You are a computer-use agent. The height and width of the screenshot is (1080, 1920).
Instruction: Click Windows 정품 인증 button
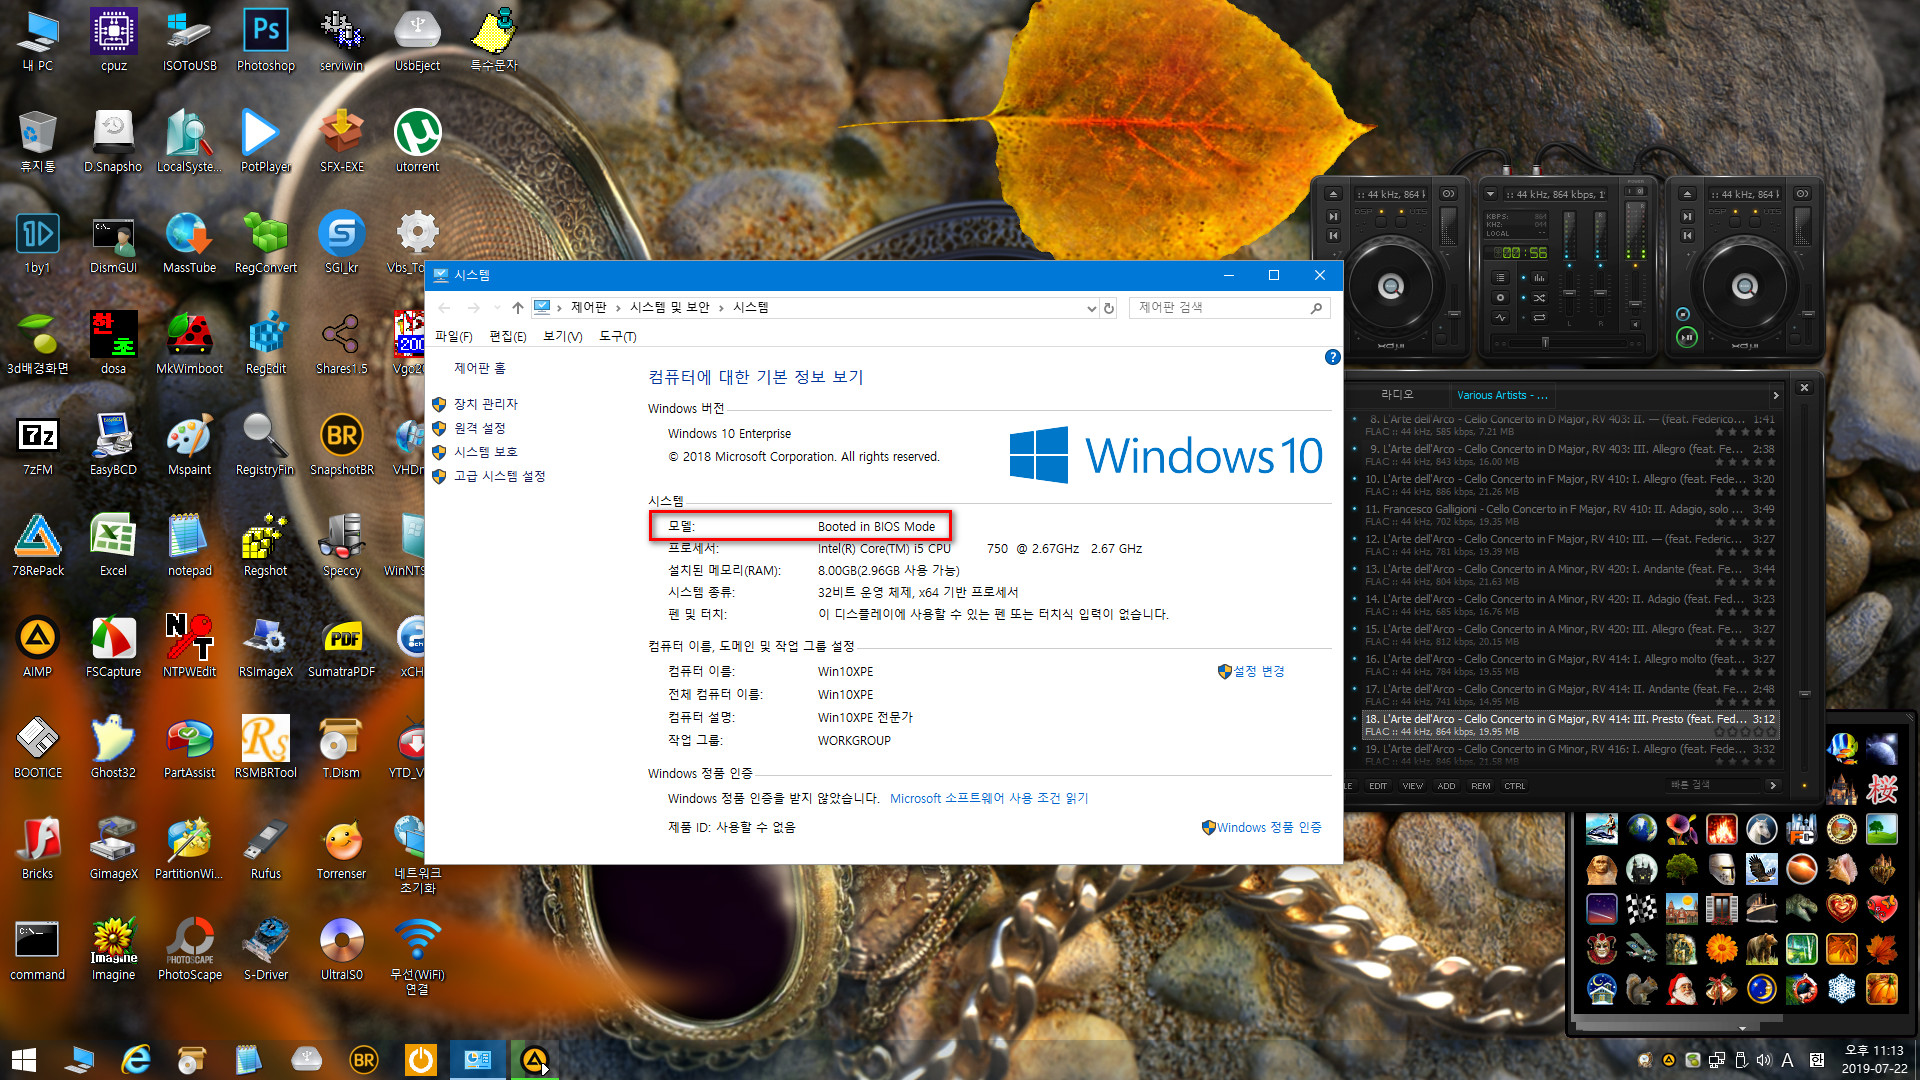pyautogui.click(x=1259, y=827)
